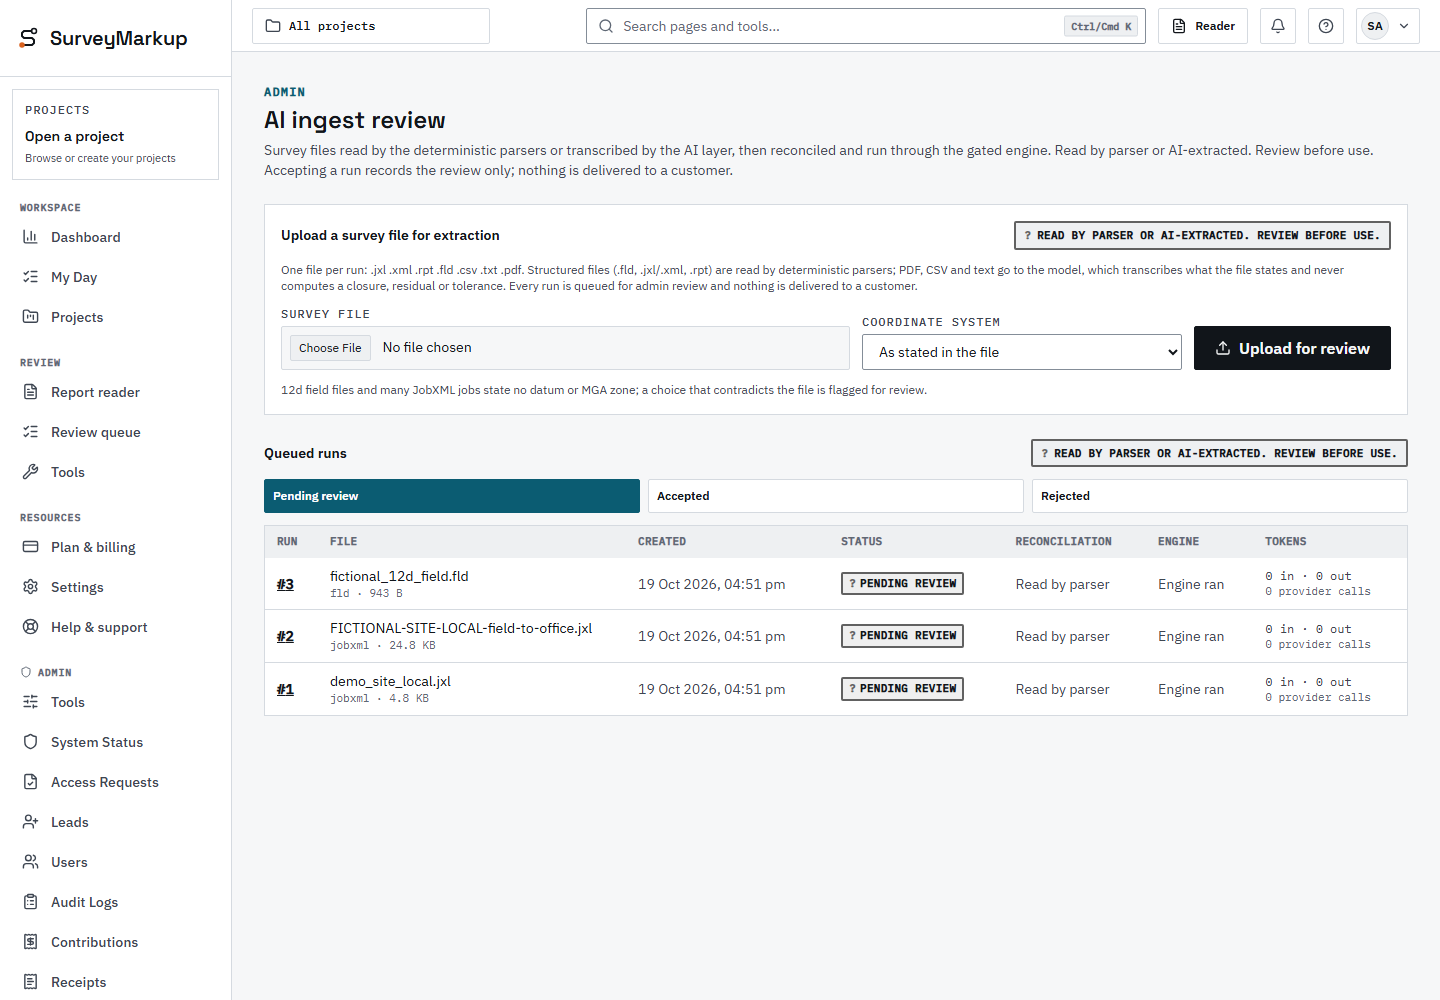Open Tools under the Admin section
Image resolution: width=1440 pixels, height=1000 pixels.
point(115,702)
